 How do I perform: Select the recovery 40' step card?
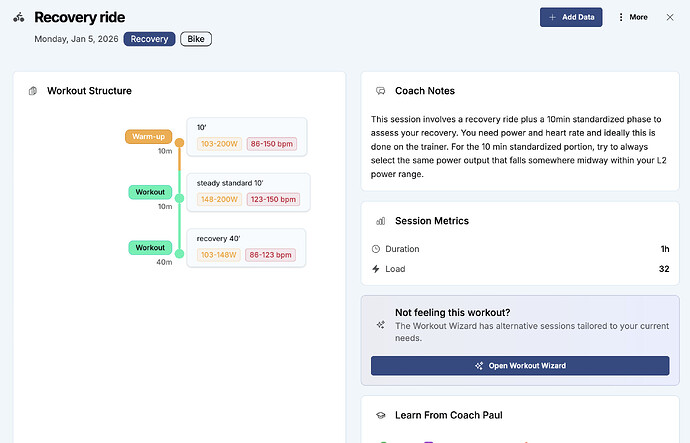pyautogui.click(x=247, y=247)
